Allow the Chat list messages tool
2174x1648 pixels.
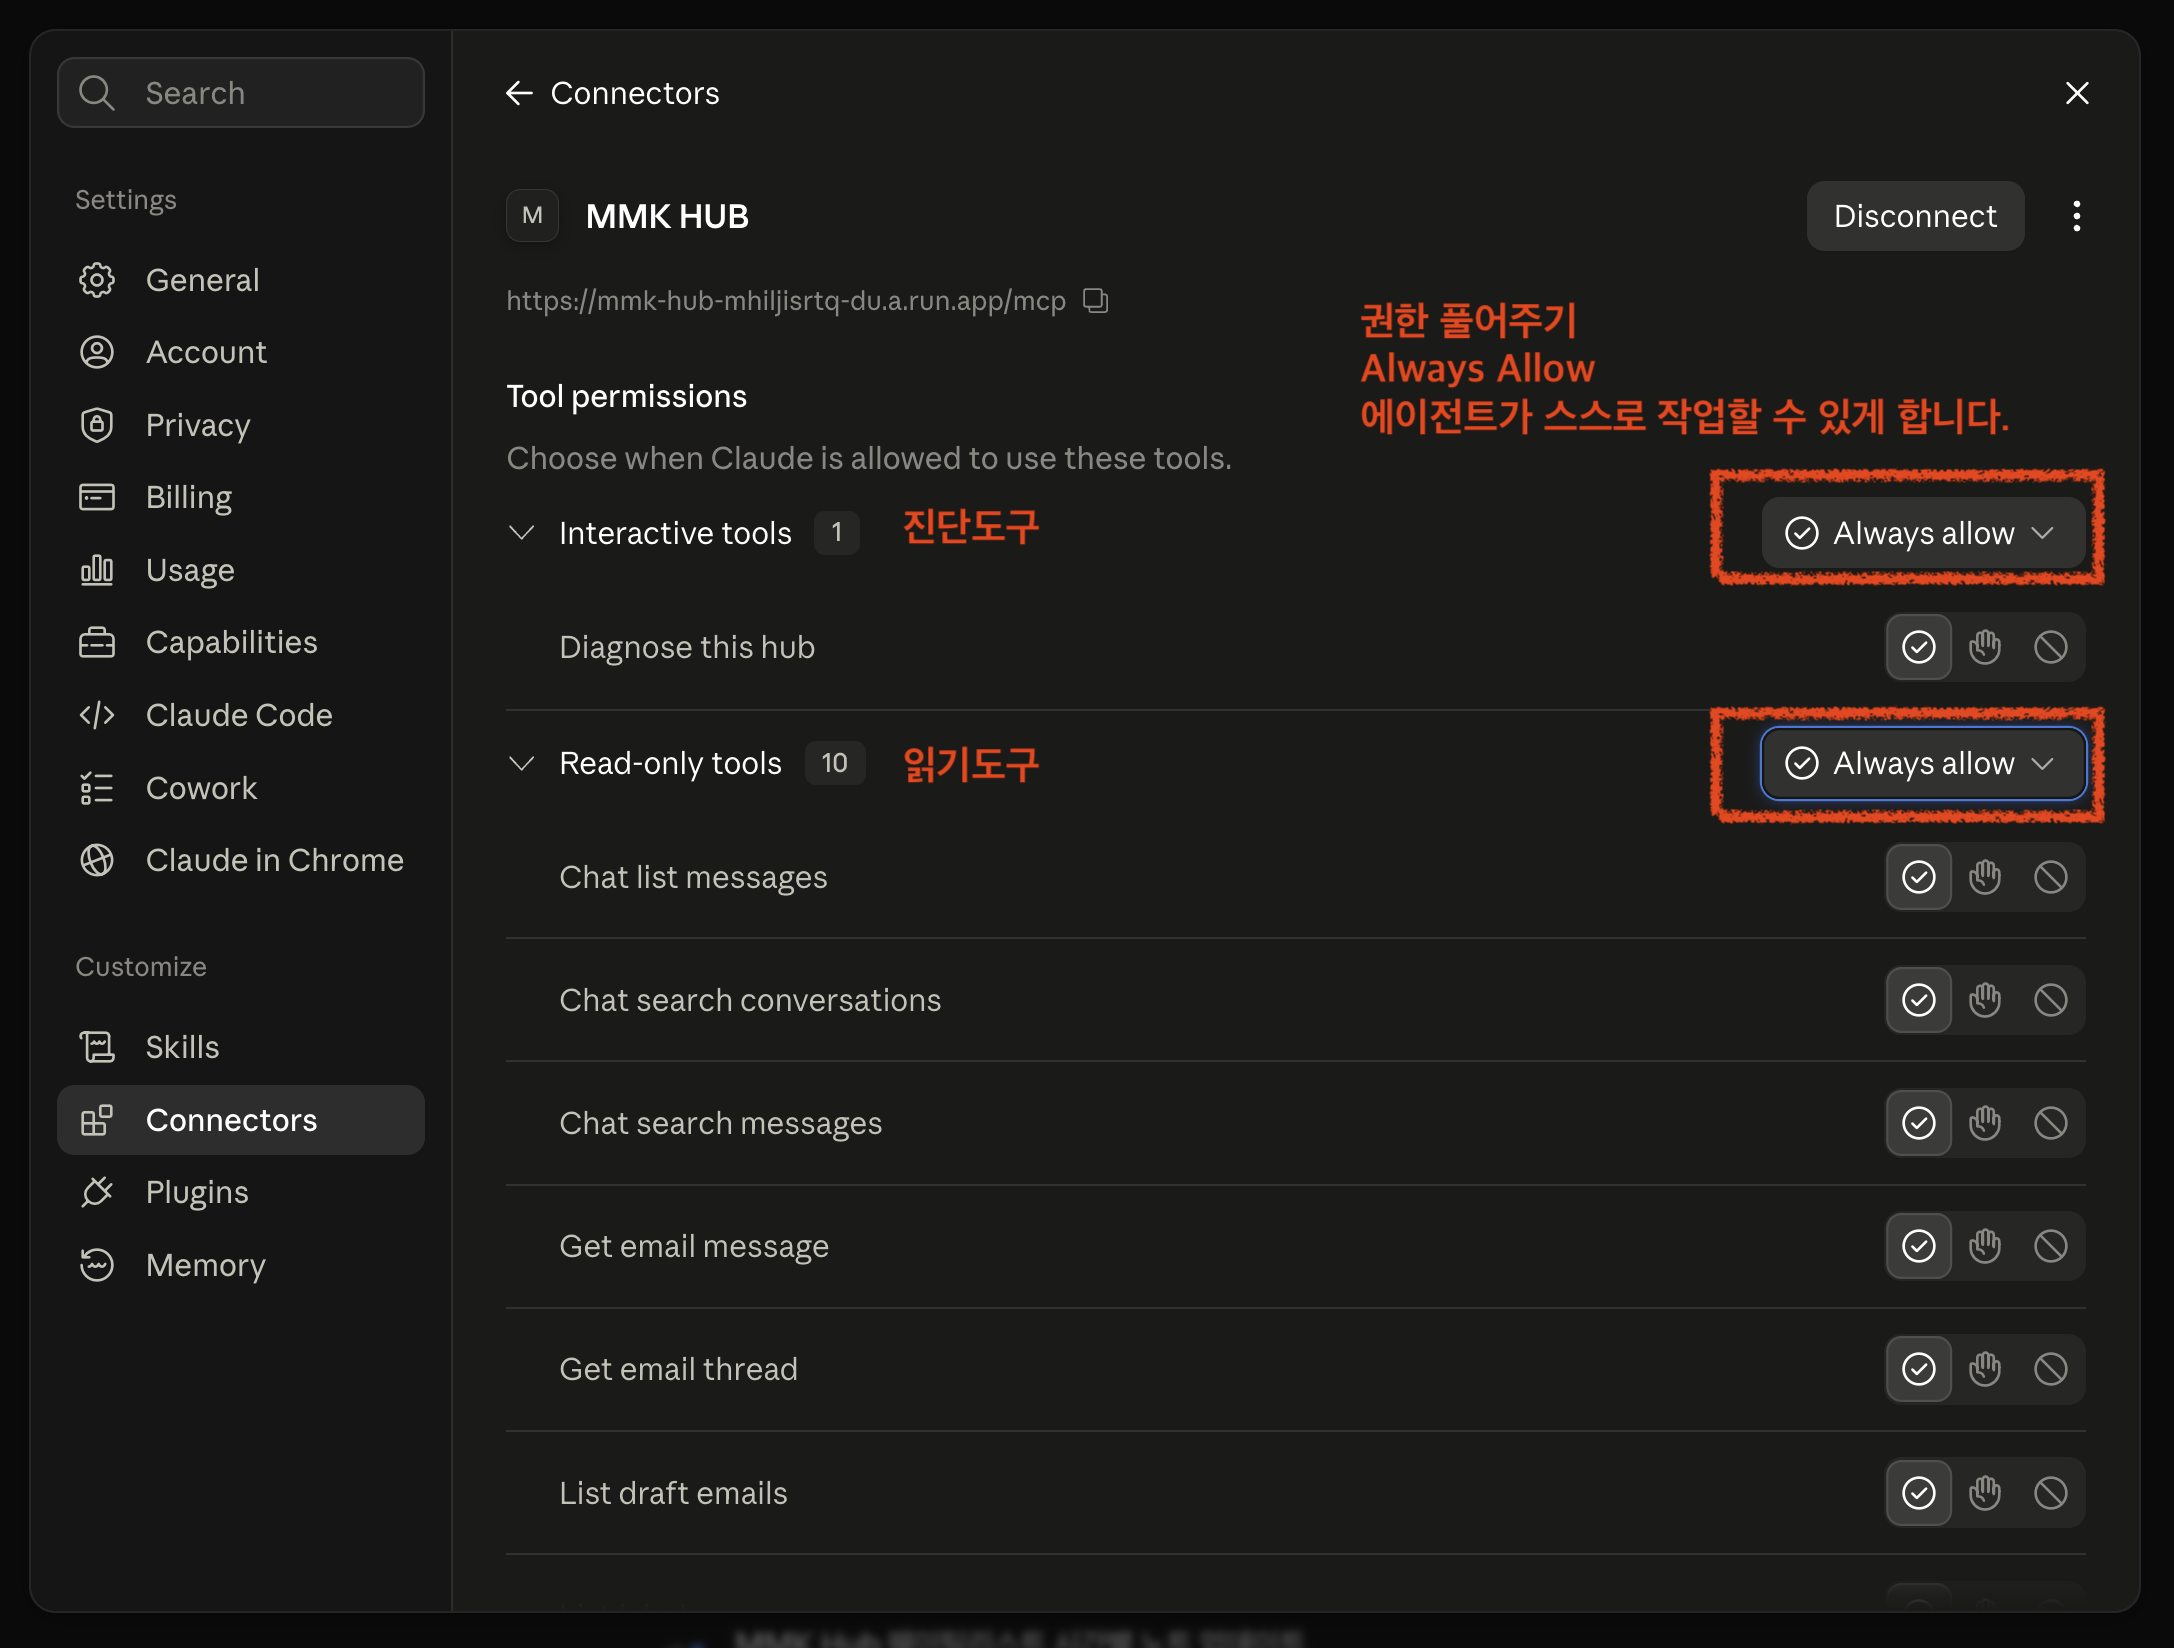click(1918, 877)
